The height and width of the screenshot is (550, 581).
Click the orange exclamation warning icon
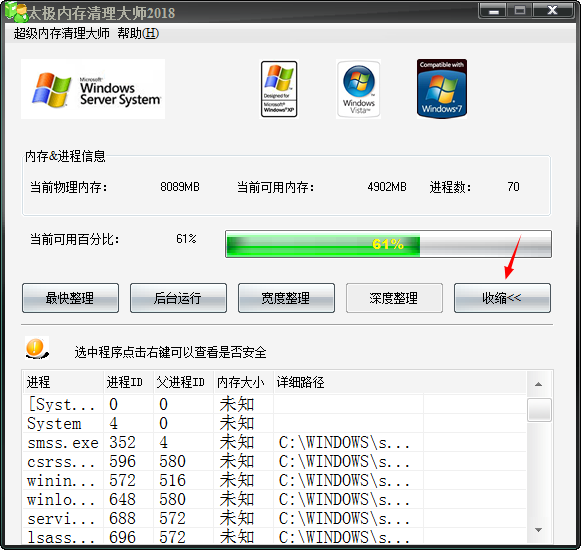point(36,348)
